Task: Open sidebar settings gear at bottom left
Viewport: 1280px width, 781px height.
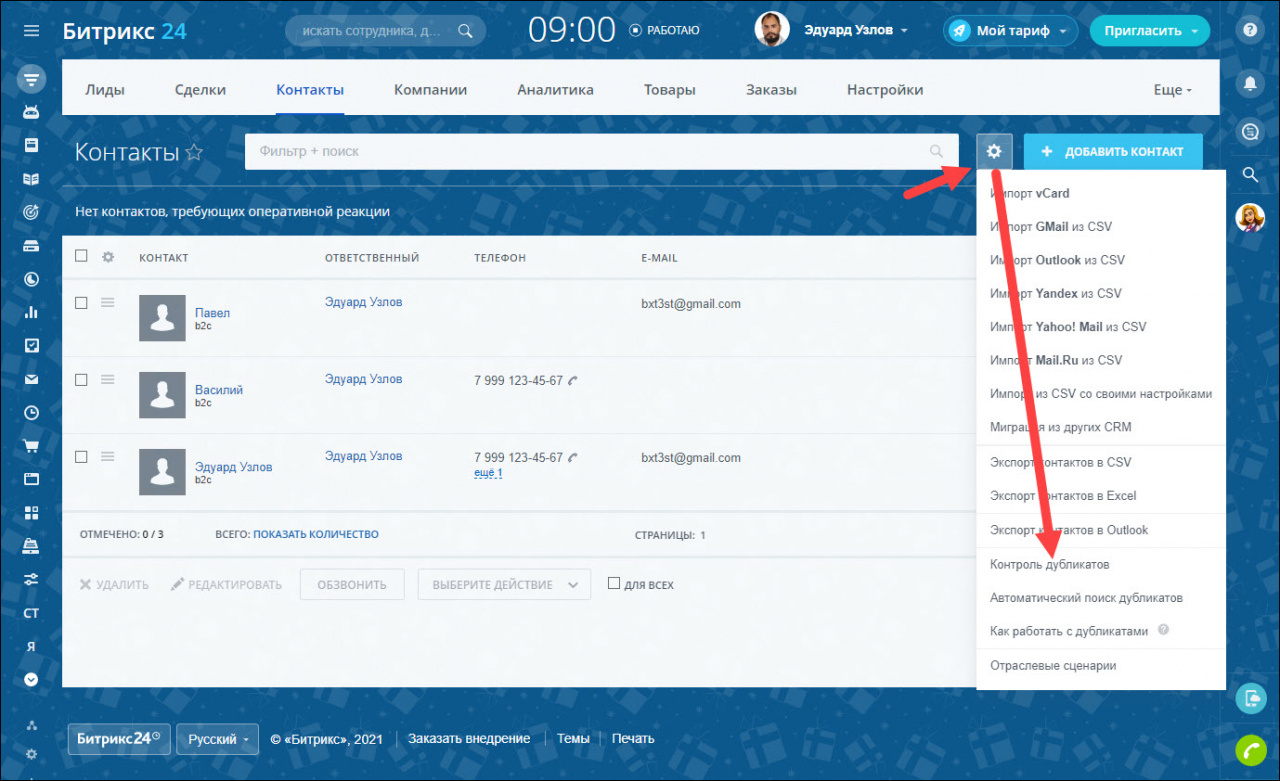Action: click(x=31, y=754)
